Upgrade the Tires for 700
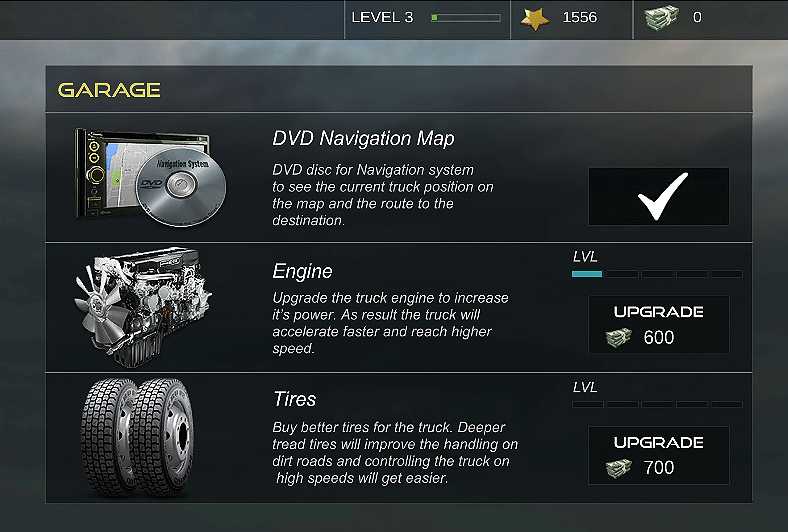 pos(659,455)
